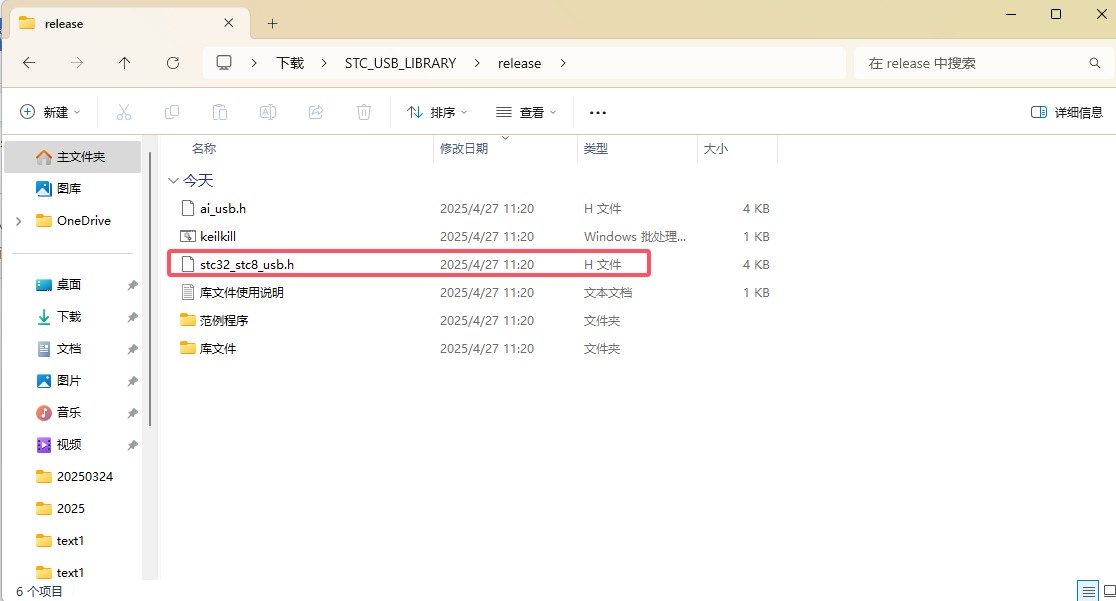Click the Share icon in toolbar
Screen dimensions: 1116x601
[316, 112]
